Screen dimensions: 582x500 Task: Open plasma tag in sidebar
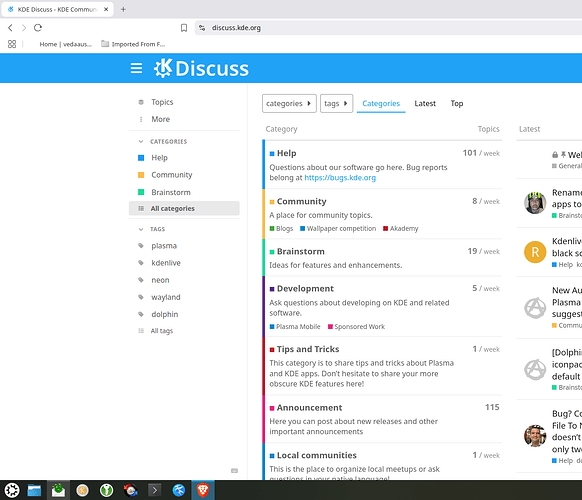[x=164, y=246]
